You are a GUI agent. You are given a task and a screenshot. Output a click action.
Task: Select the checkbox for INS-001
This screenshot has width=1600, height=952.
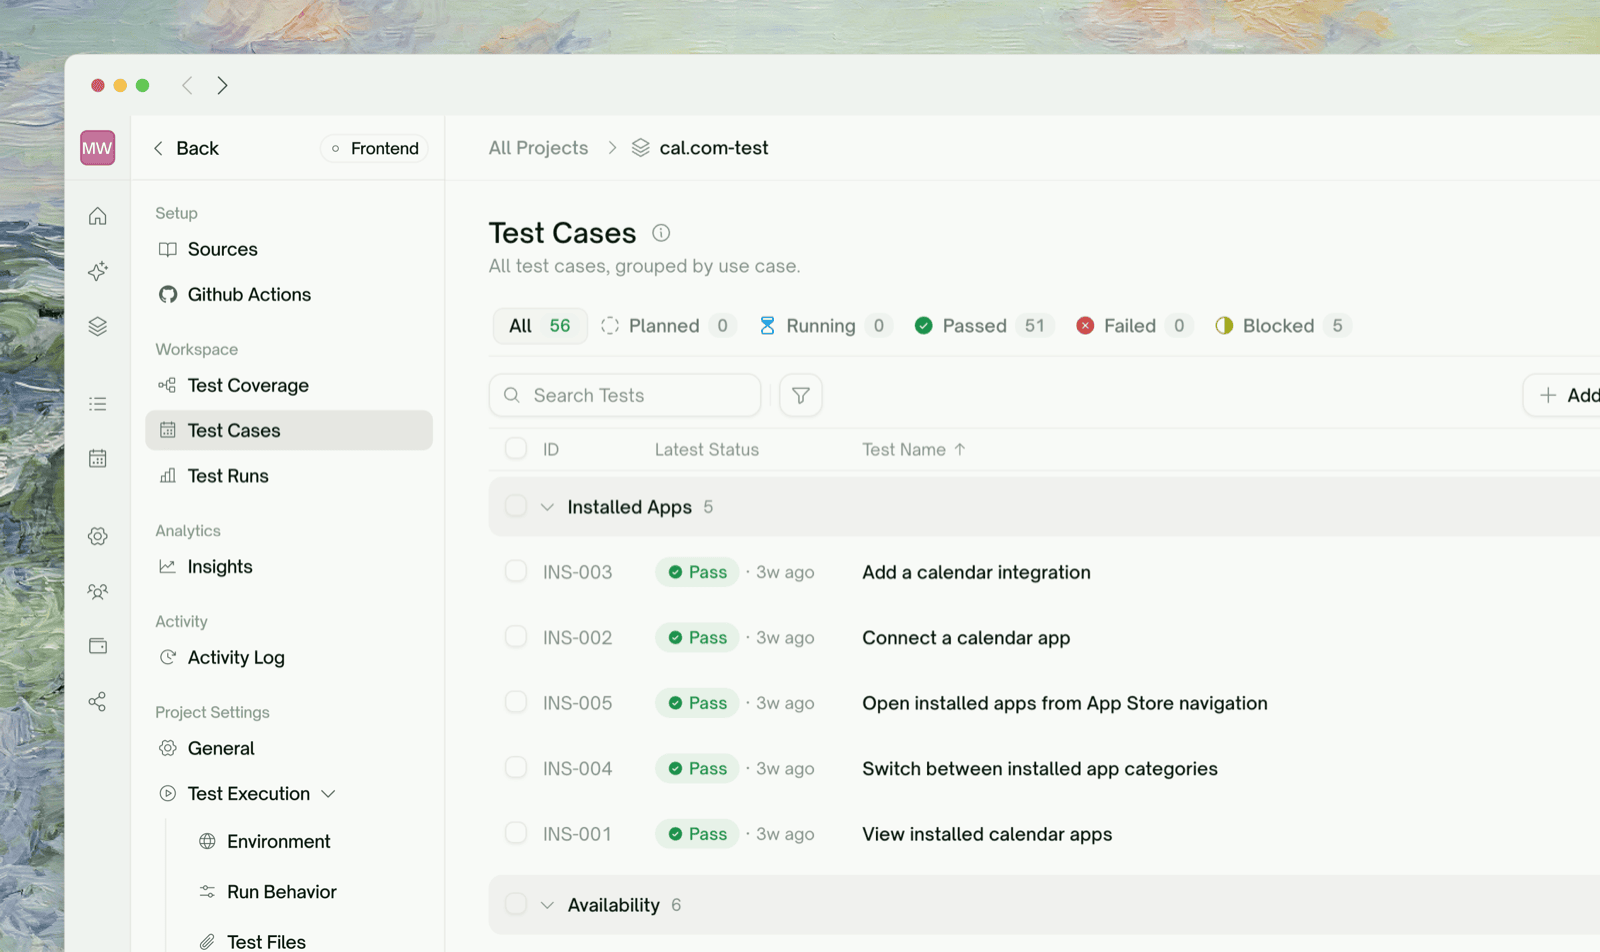(516, 833)
